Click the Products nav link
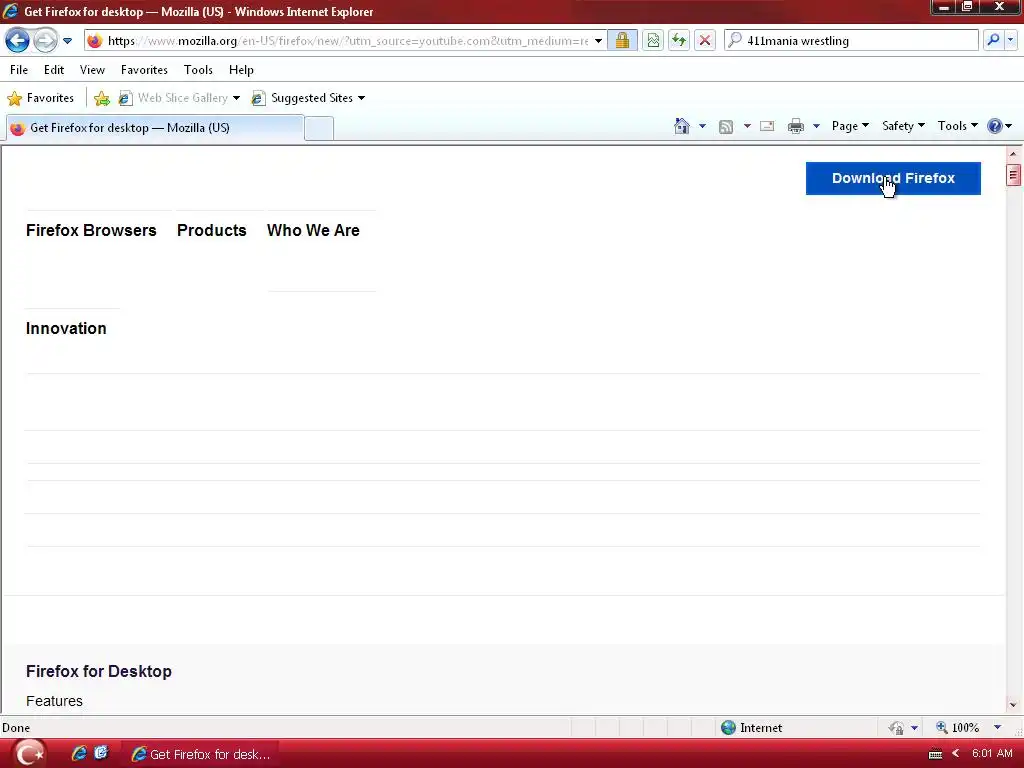Viewport: 1024px width, 768px height. 212,231
